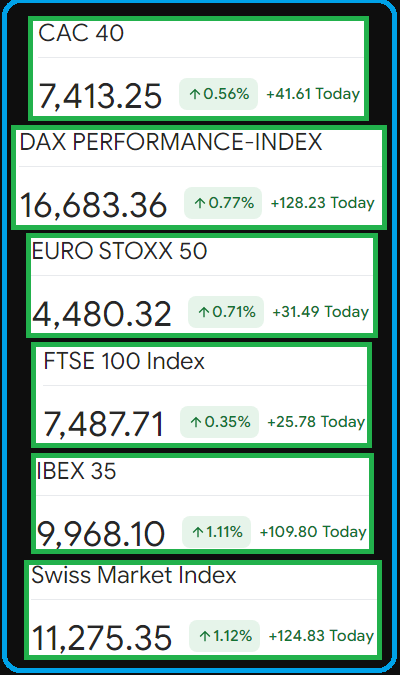
Task: Click the +41.61 Today CAC change
Action: [313, 94]
